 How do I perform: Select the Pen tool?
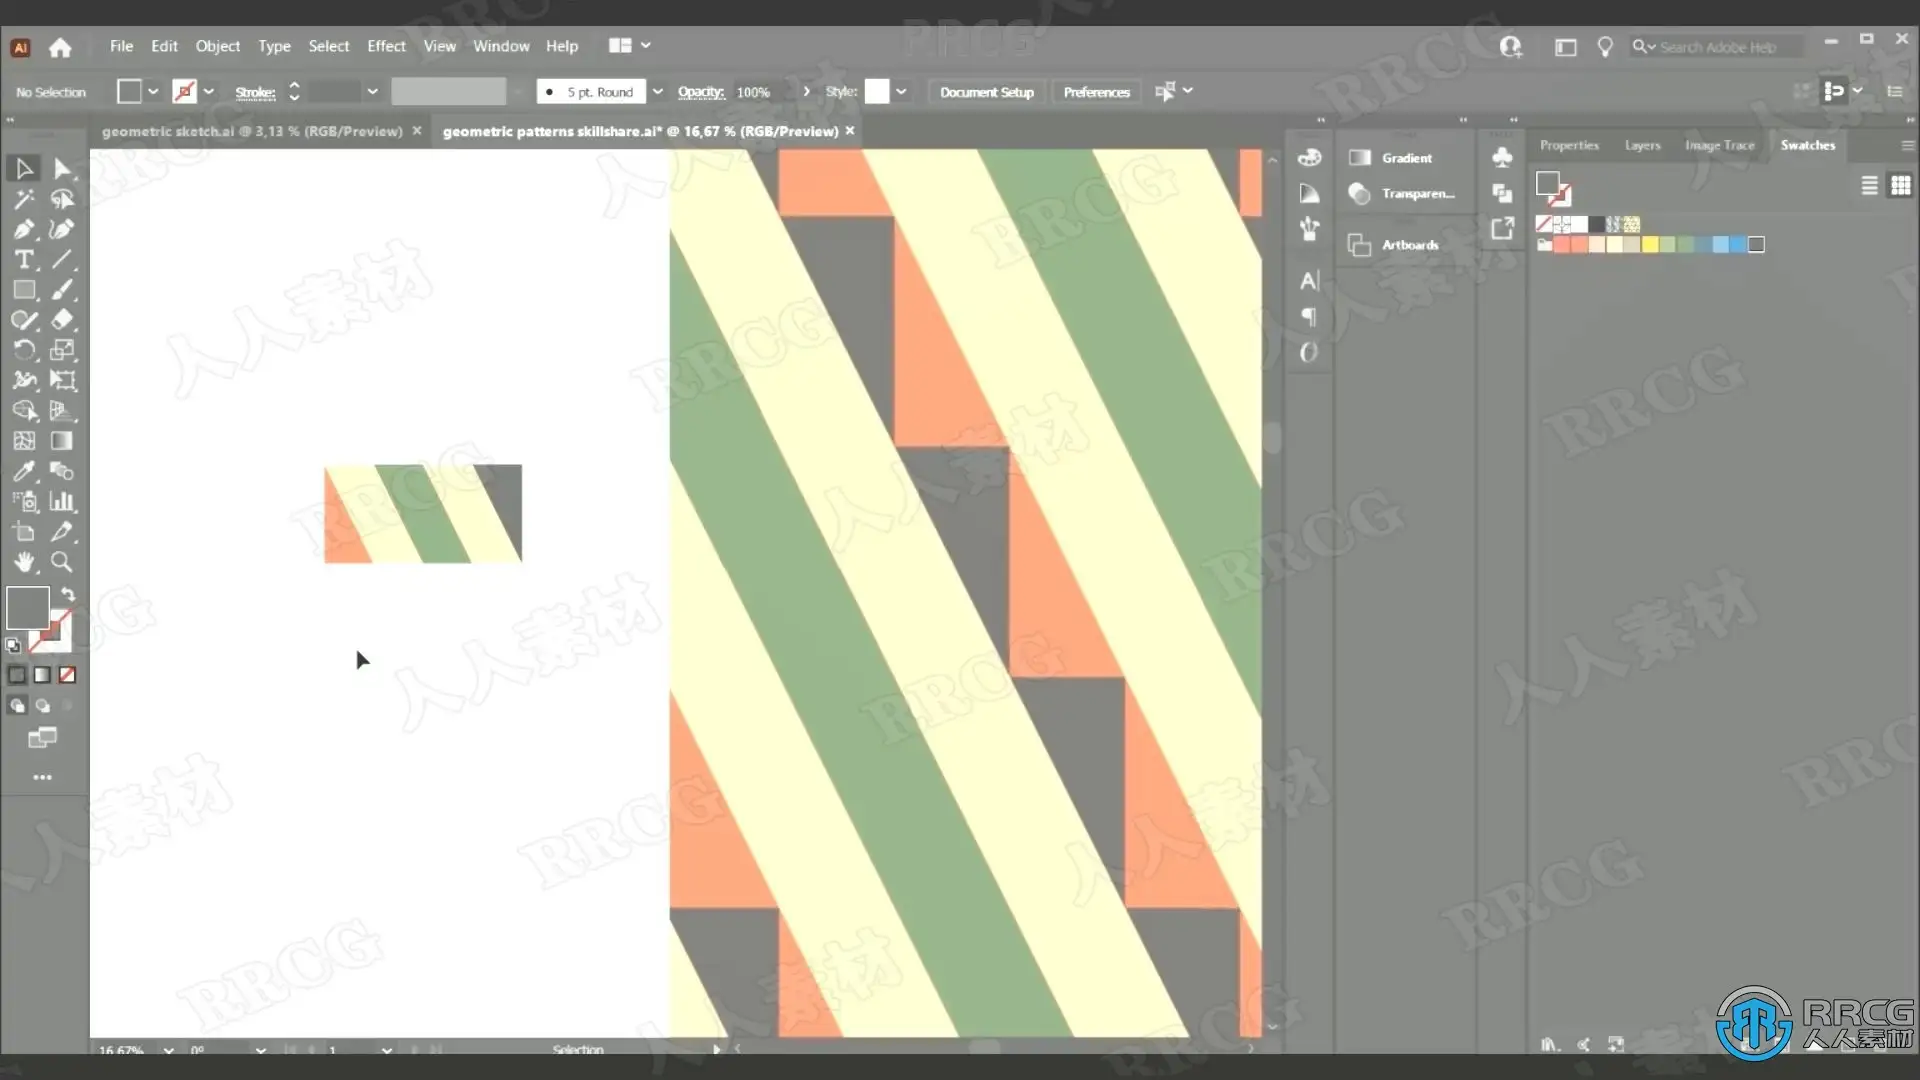coord(24,229)
